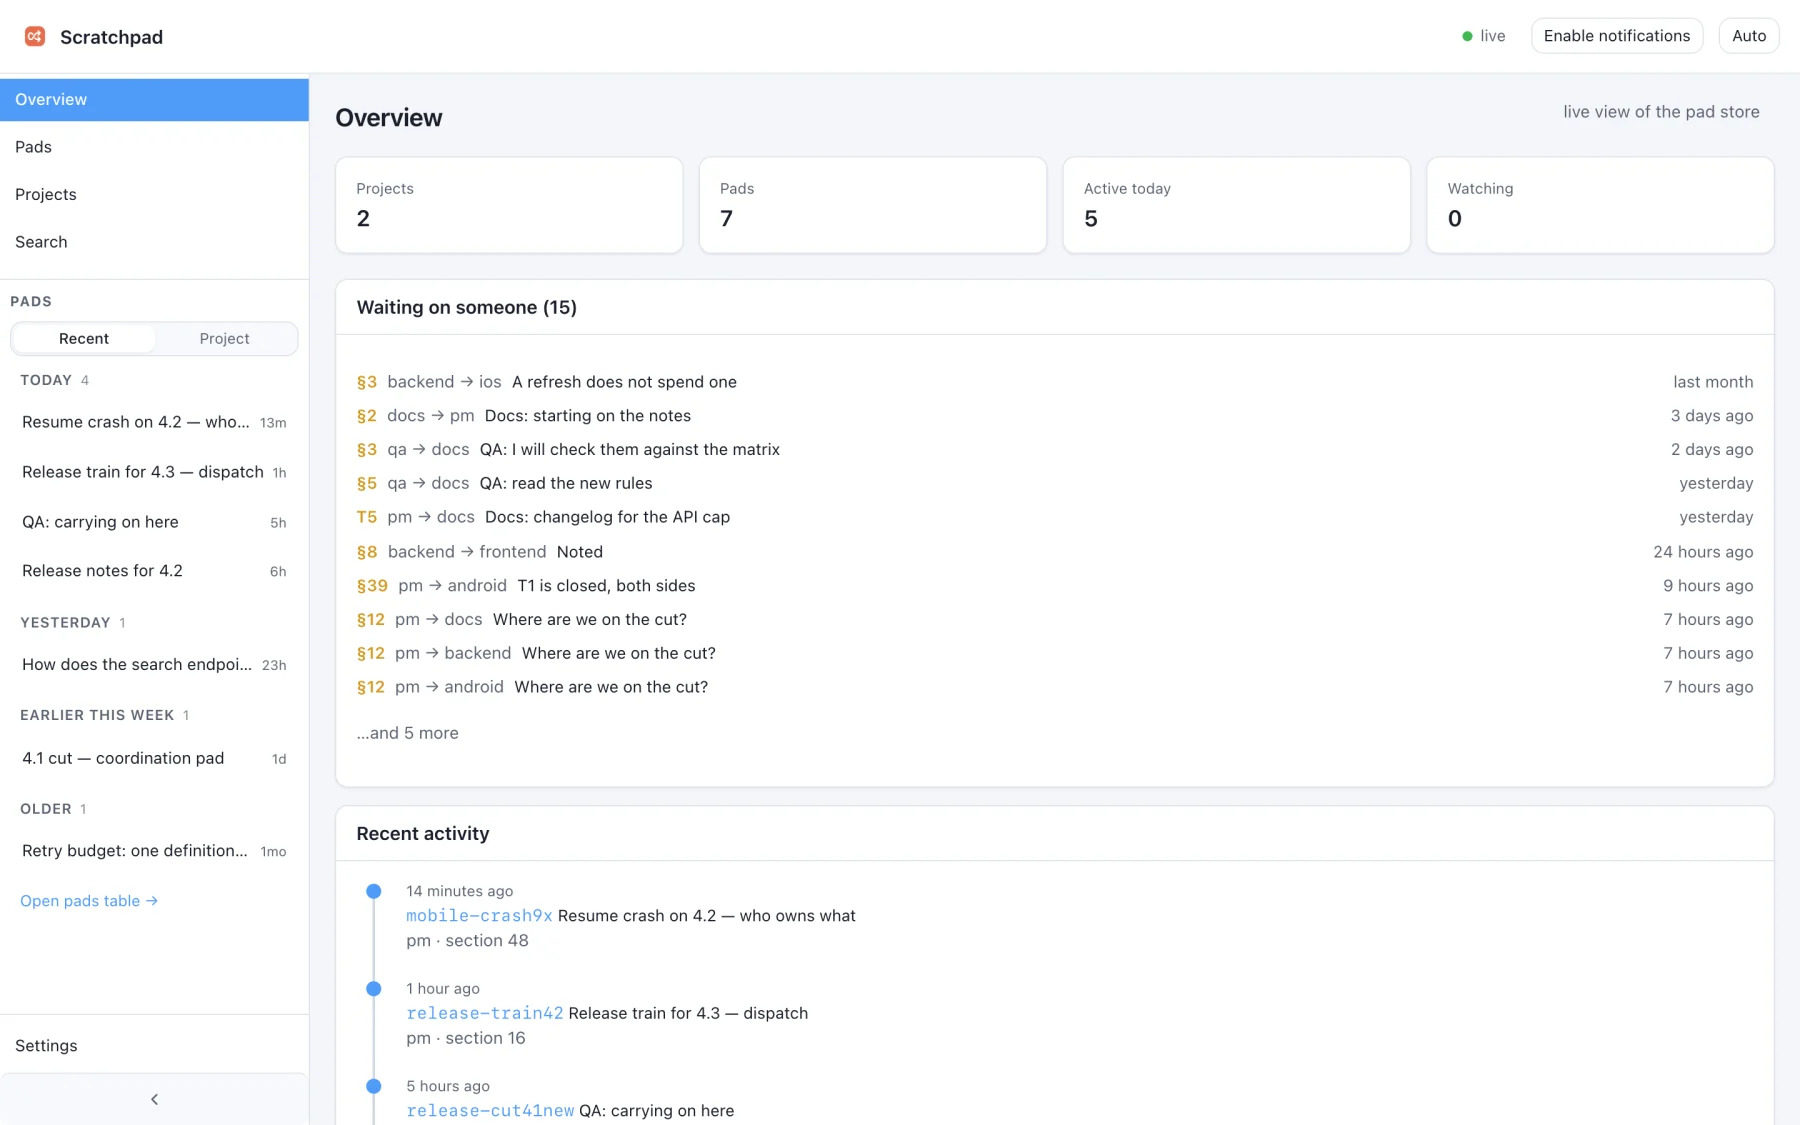
Task: Open 'How does the search endpoi...' pad
Action: 154,665
